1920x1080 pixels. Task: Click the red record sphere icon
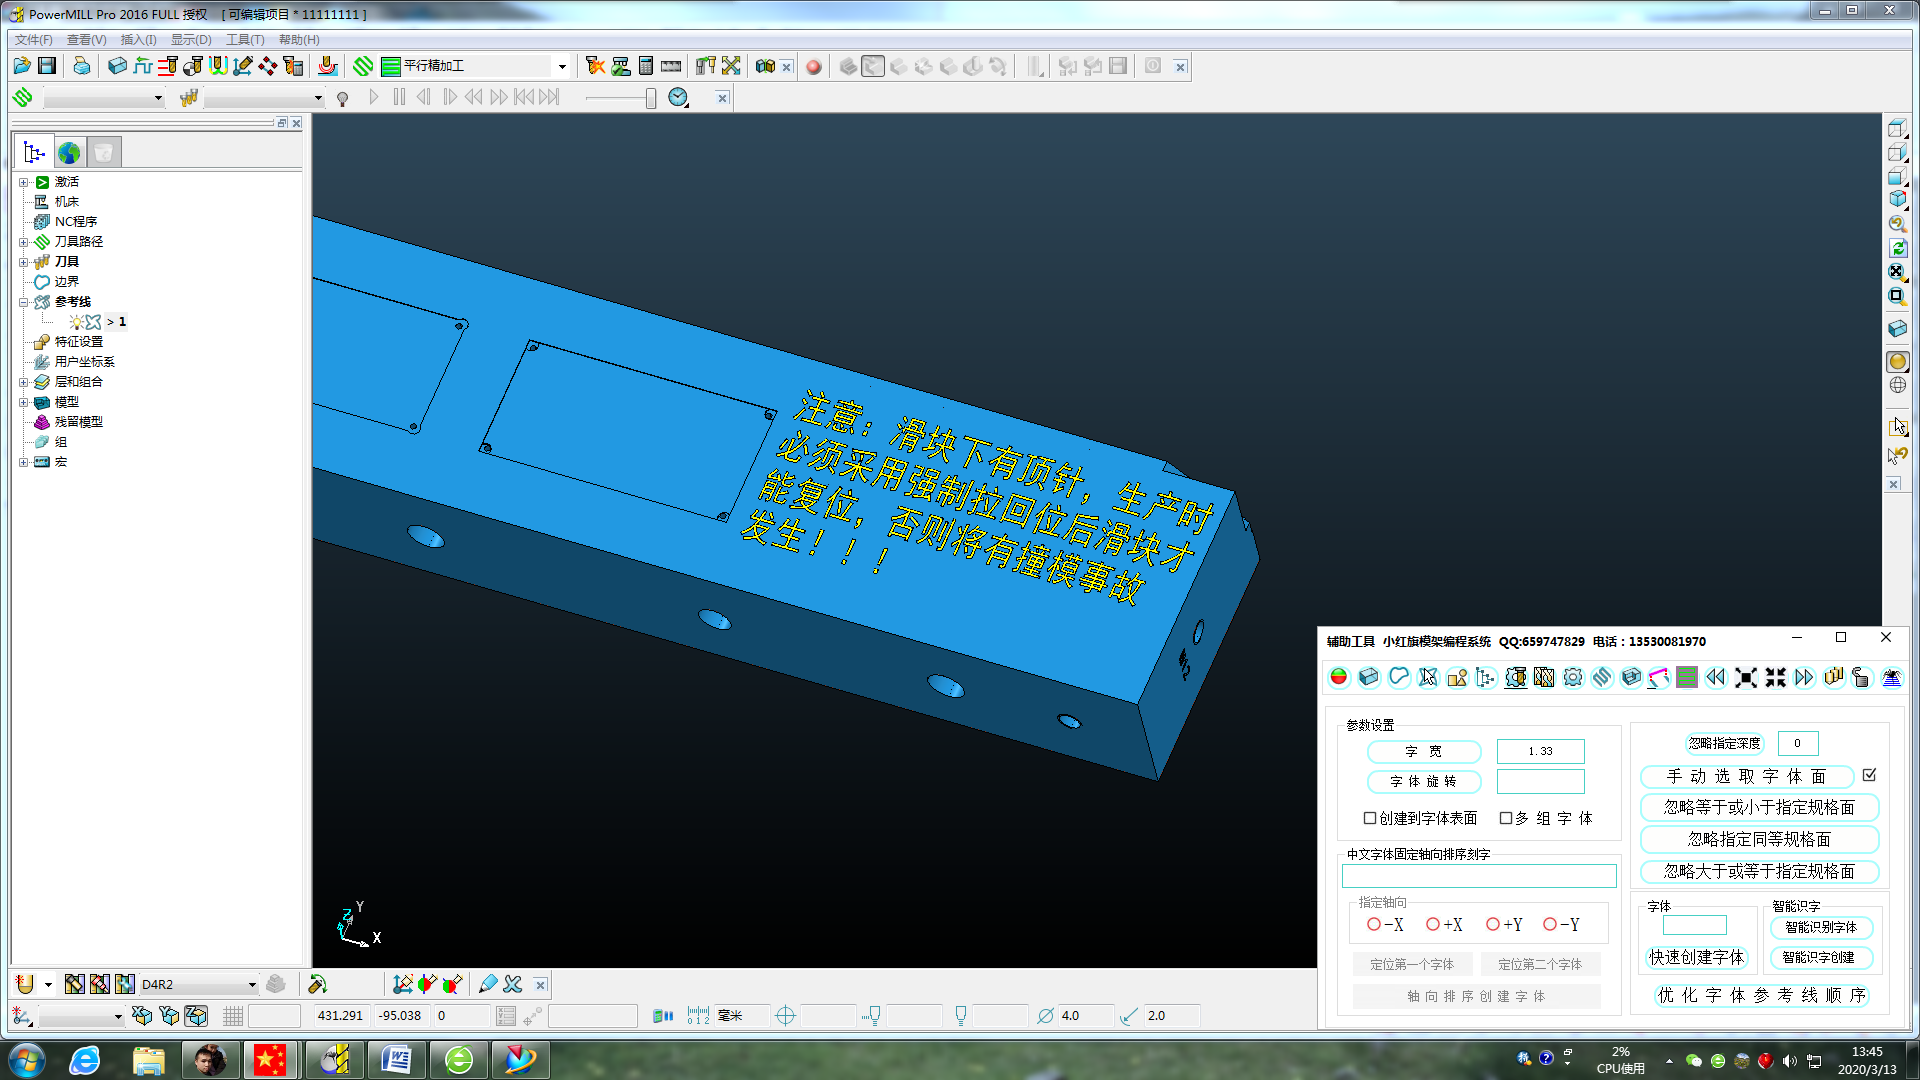tap(814, 67)
